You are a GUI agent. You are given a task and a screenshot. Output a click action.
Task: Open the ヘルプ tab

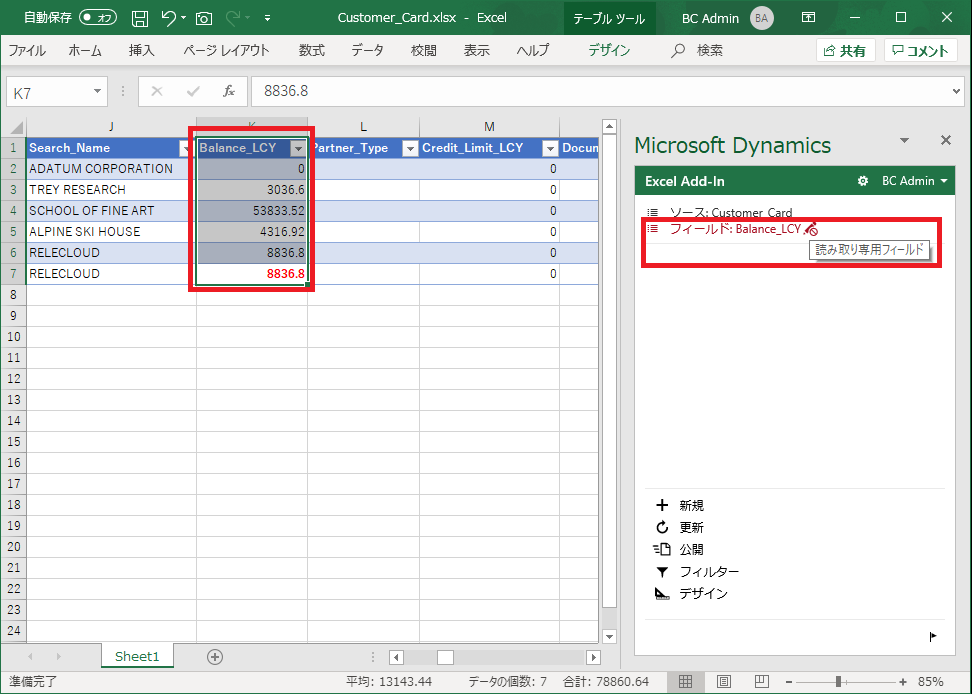click(533, 50)
